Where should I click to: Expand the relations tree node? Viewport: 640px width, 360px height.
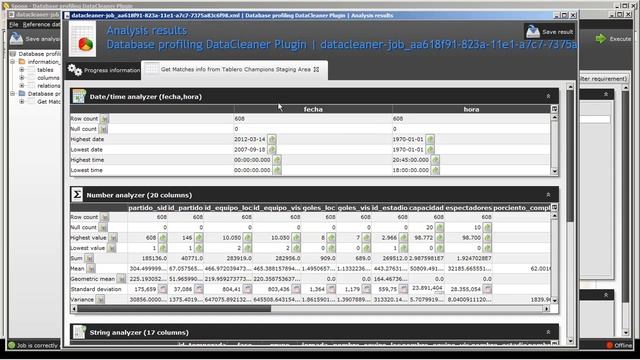(22, 86)
